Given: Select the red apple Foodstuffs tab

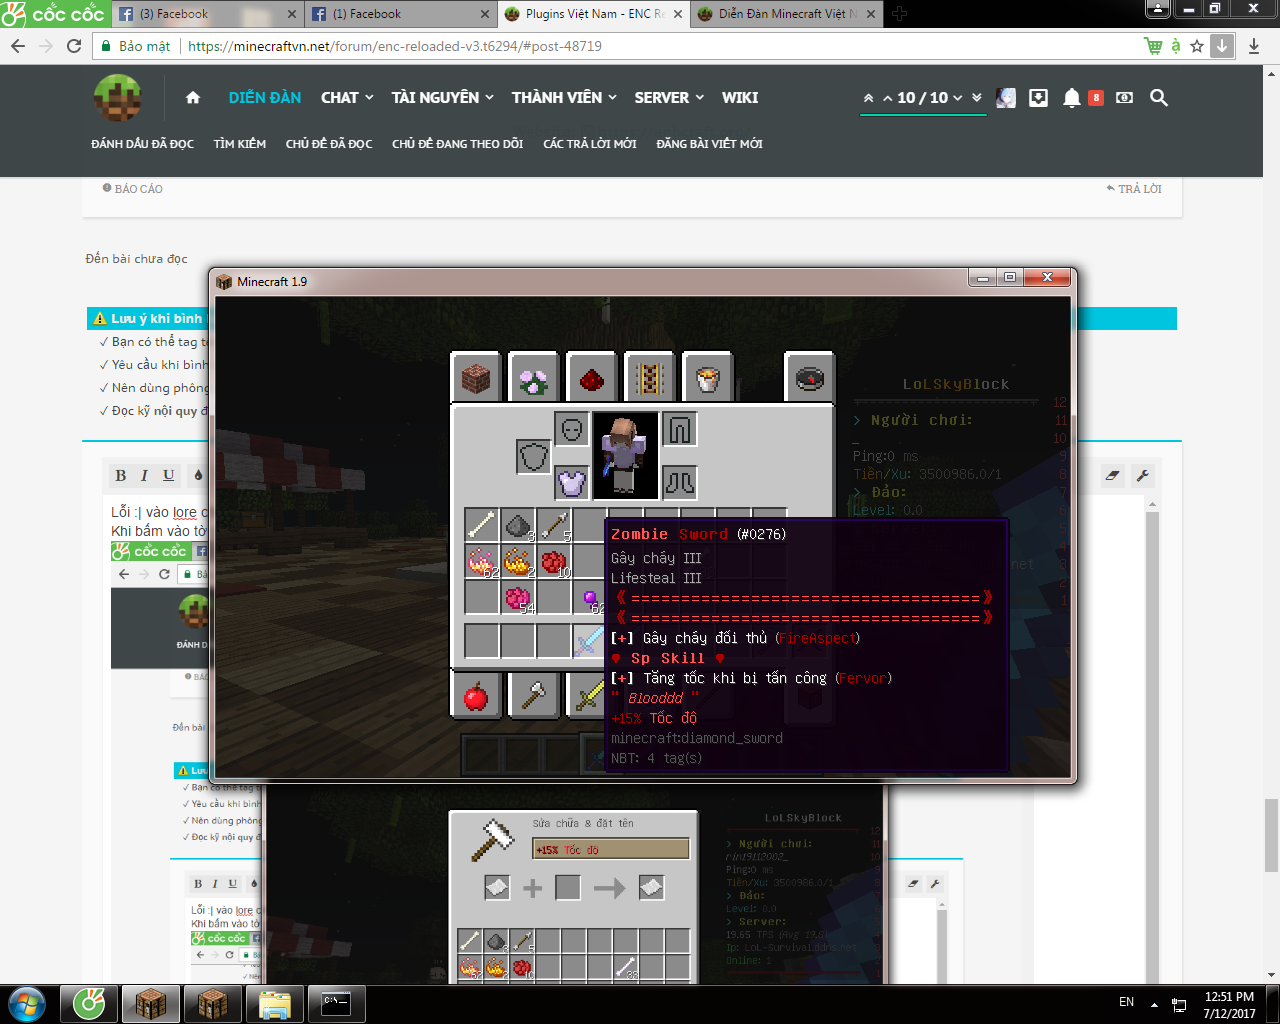Looking at the screenshot, I should click(476, 695).
